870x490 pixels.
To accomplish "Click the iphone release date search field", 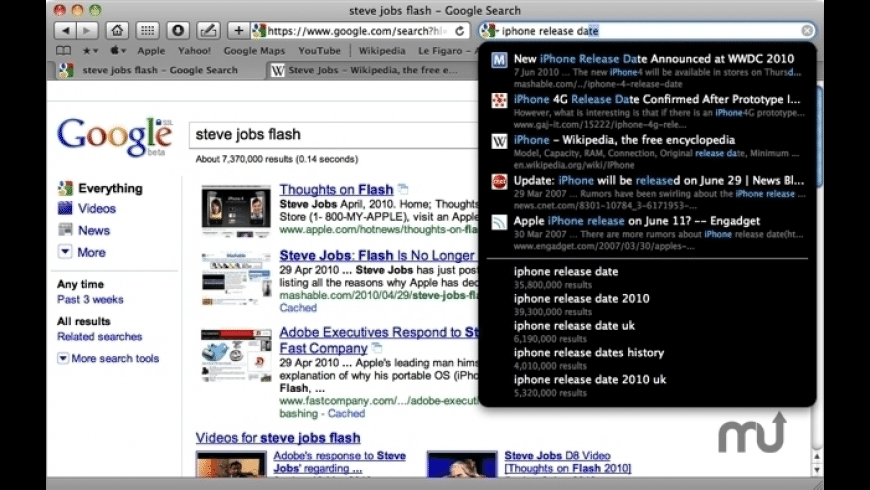I will pyautogui.click(x=647, y=31).
